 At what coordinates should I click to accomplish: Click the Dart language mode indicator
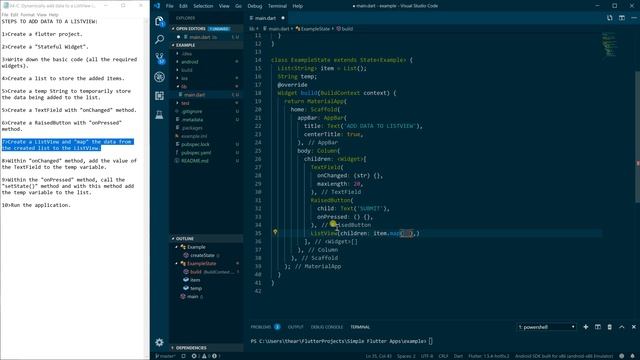pyautogui.click(x=458, y=356)
